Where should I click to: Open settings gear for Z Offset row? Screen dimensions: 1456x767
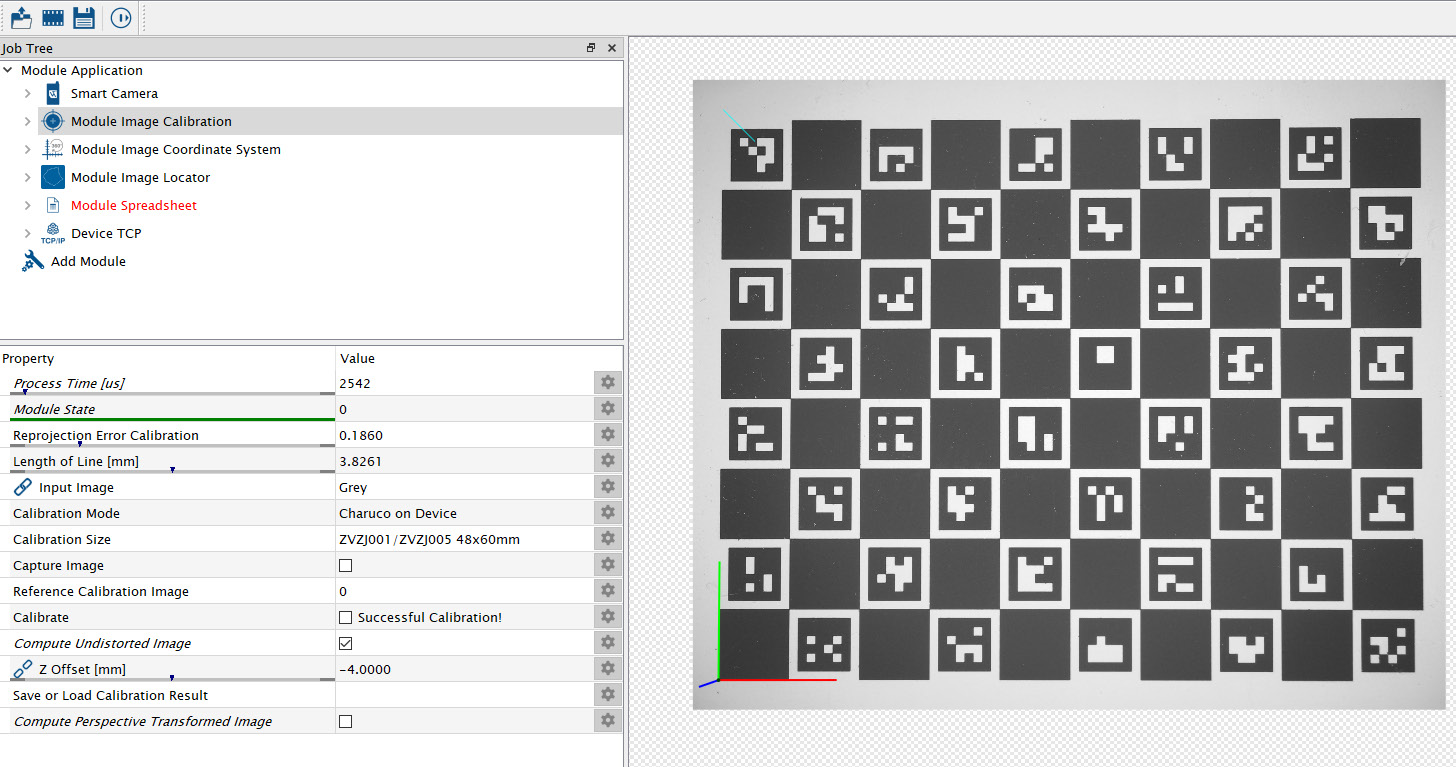pyautogui.click(x=607, y=669)
